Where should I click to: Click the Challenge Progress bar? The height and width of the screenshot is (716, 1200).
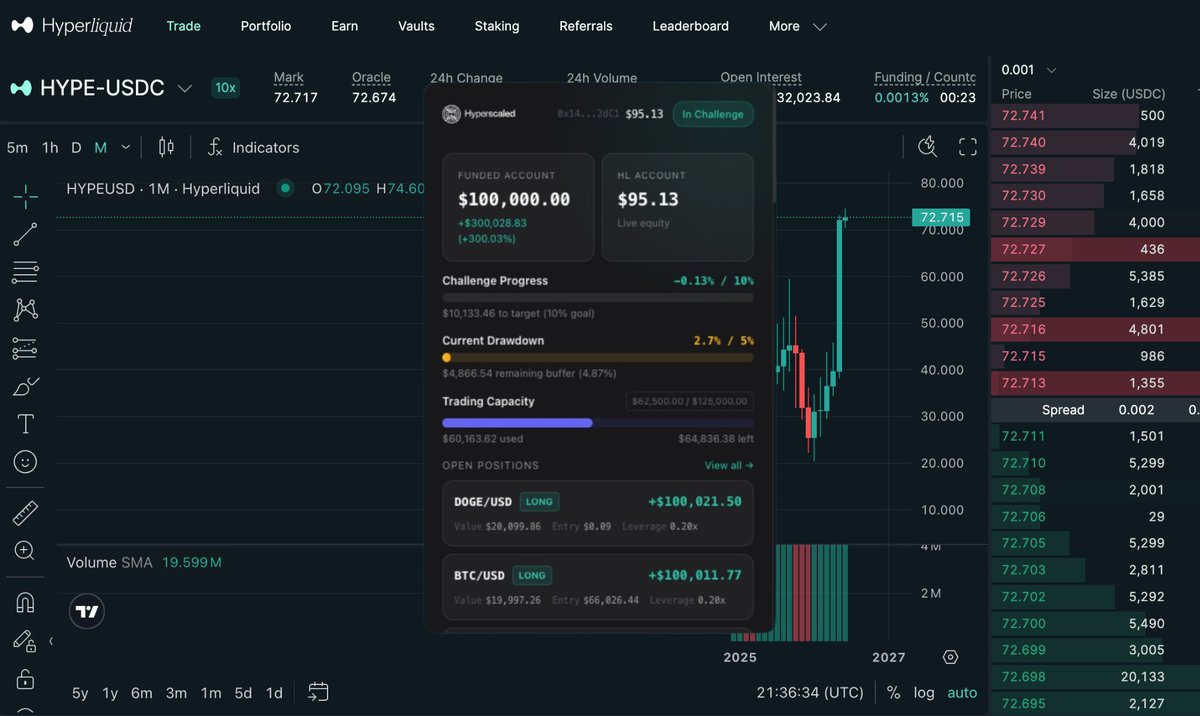coord(598,297)
